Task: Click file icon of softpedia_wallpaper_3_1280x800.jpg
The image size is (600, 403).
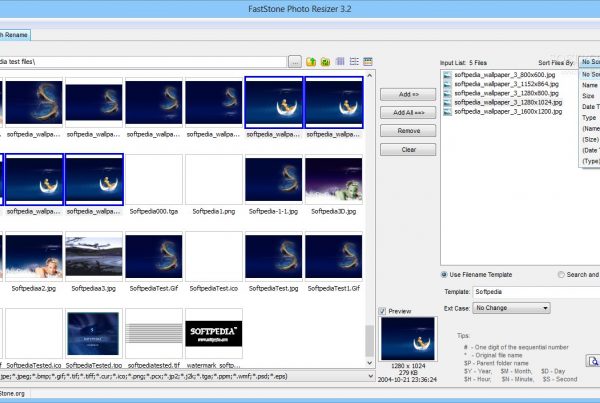Action: (447, 93)
